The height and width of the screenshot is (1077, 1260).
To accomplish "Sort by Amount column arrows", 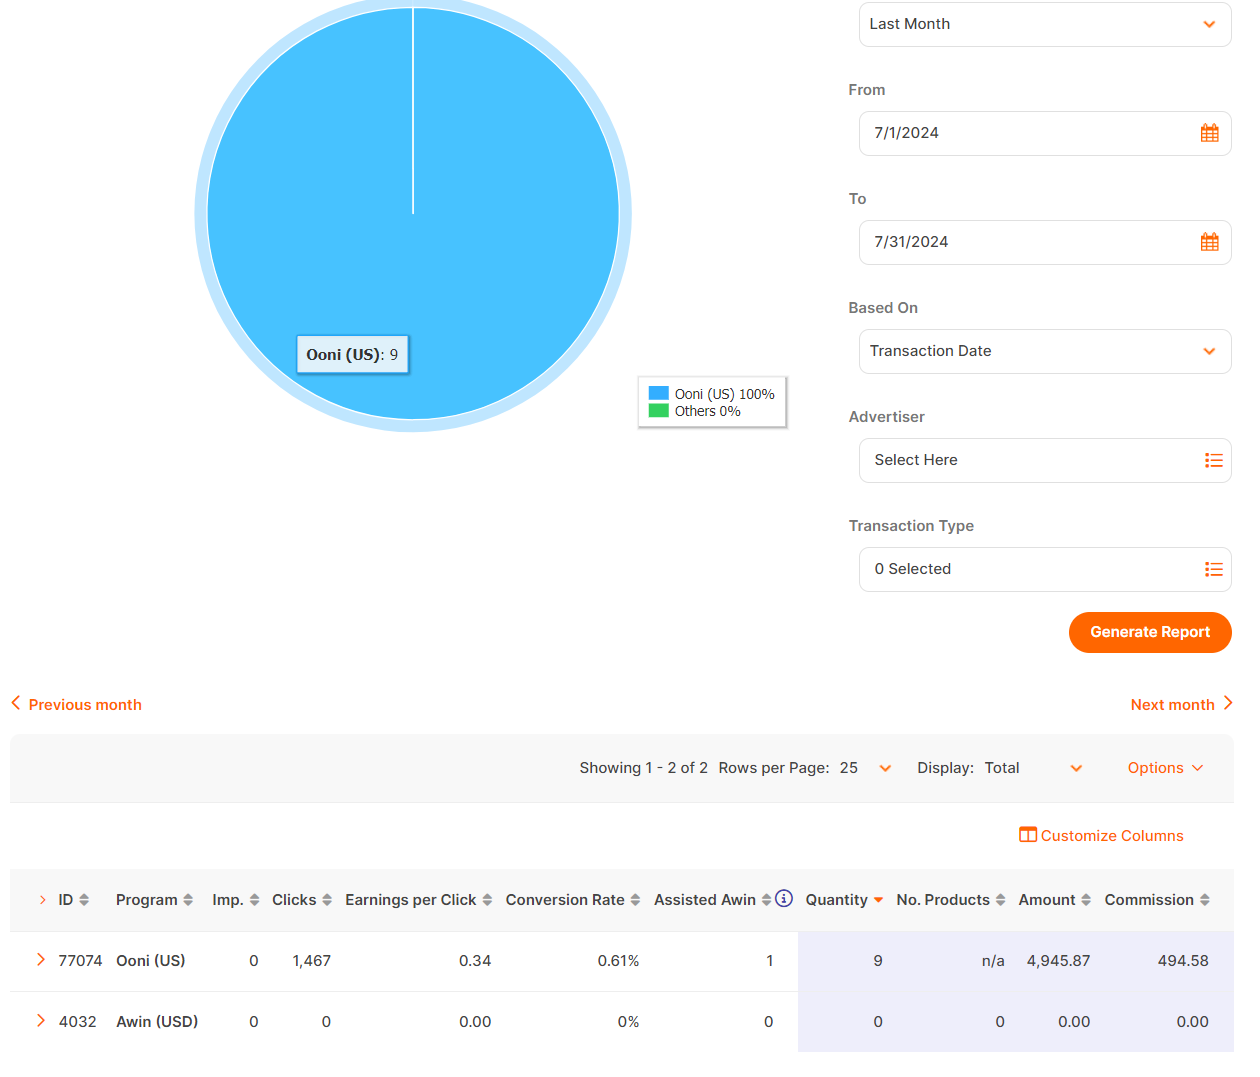I will pyautogui.click(x=1086, y=900).
